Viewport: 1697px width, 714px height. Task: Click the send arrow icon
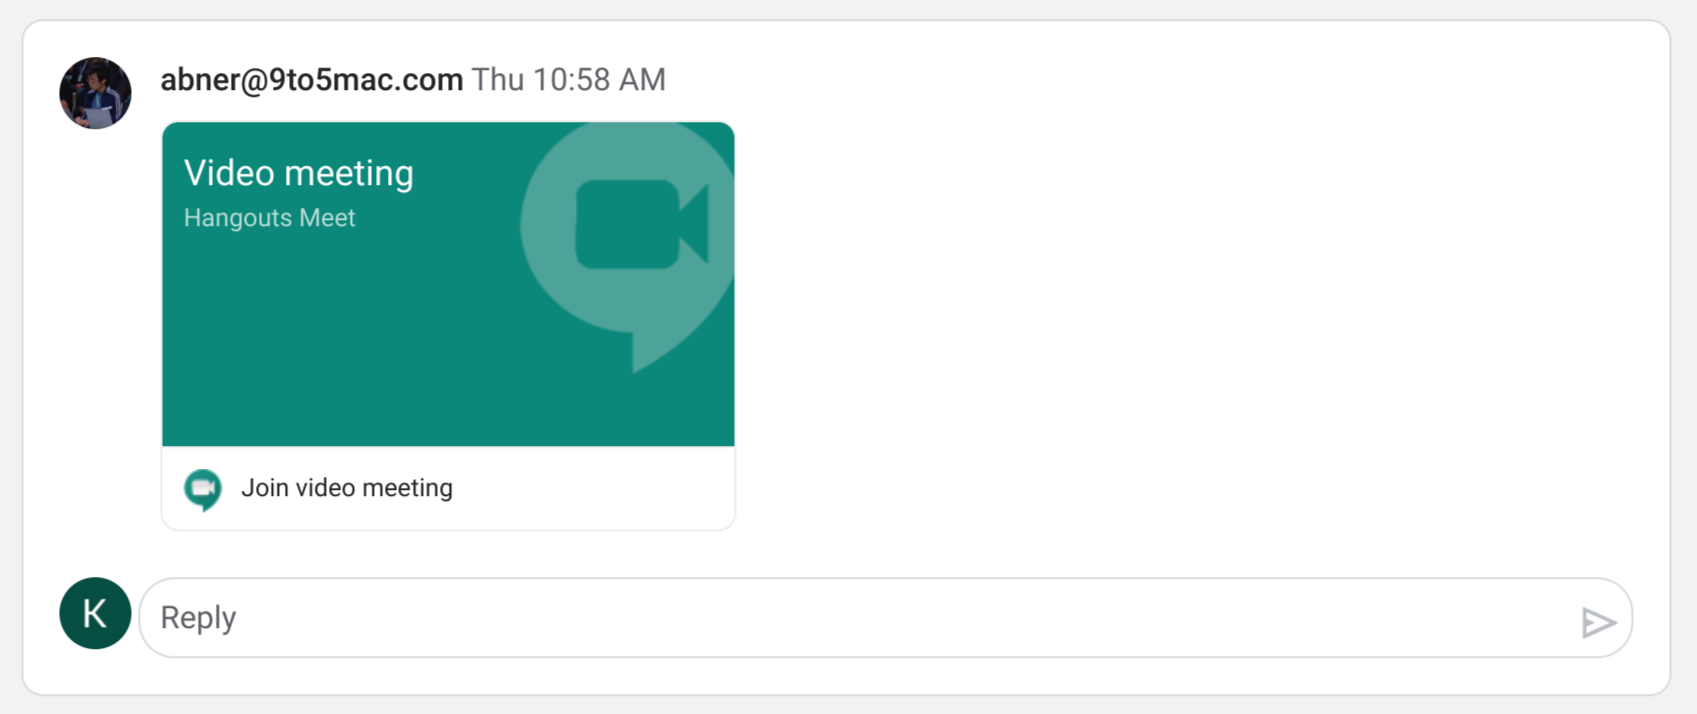pos(1598,622)
